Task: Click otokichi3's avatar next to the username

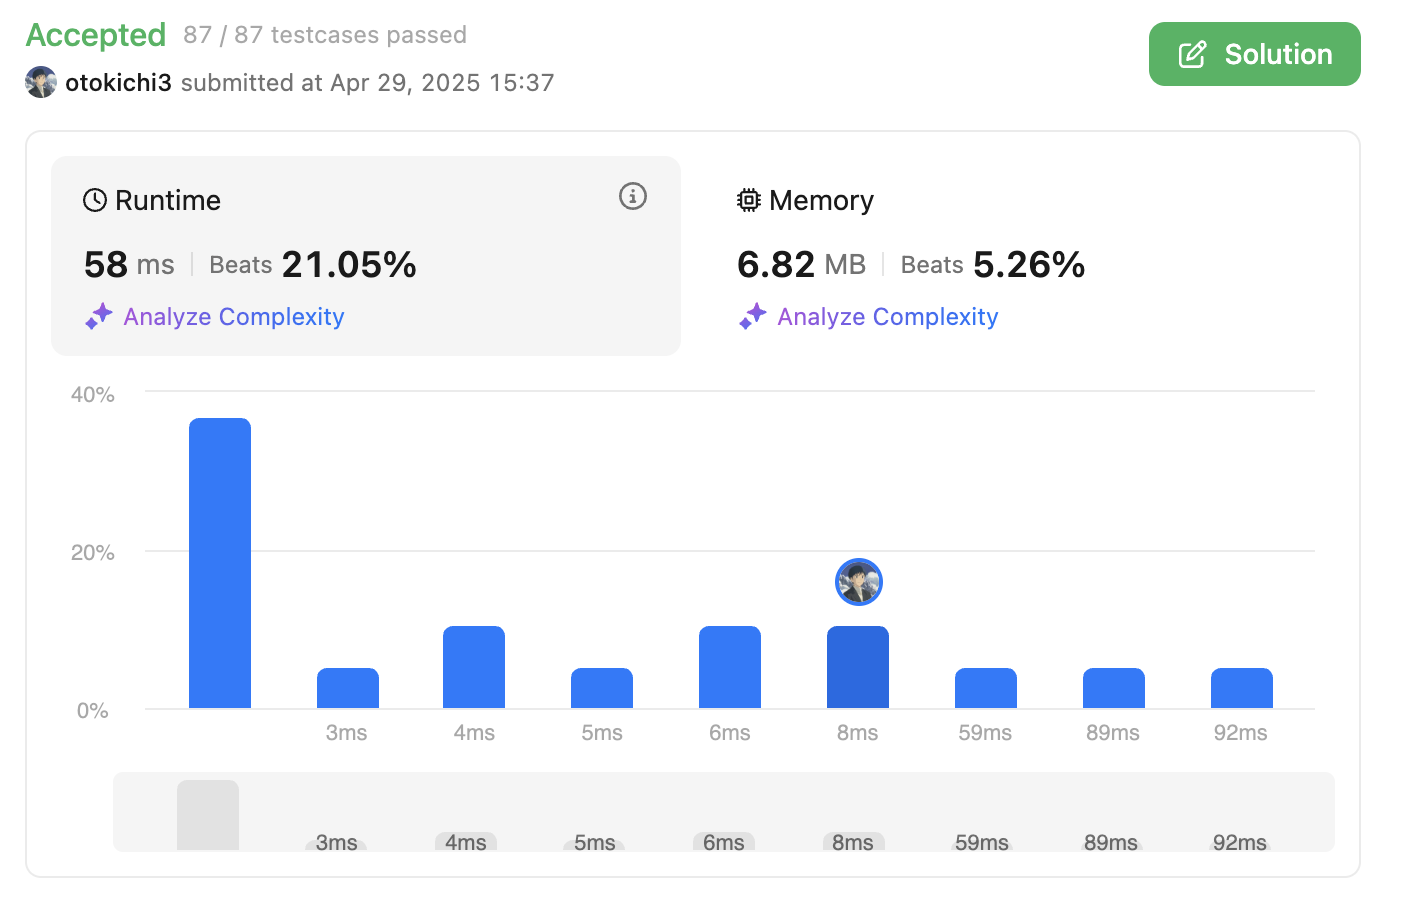Action: [41, 82]
